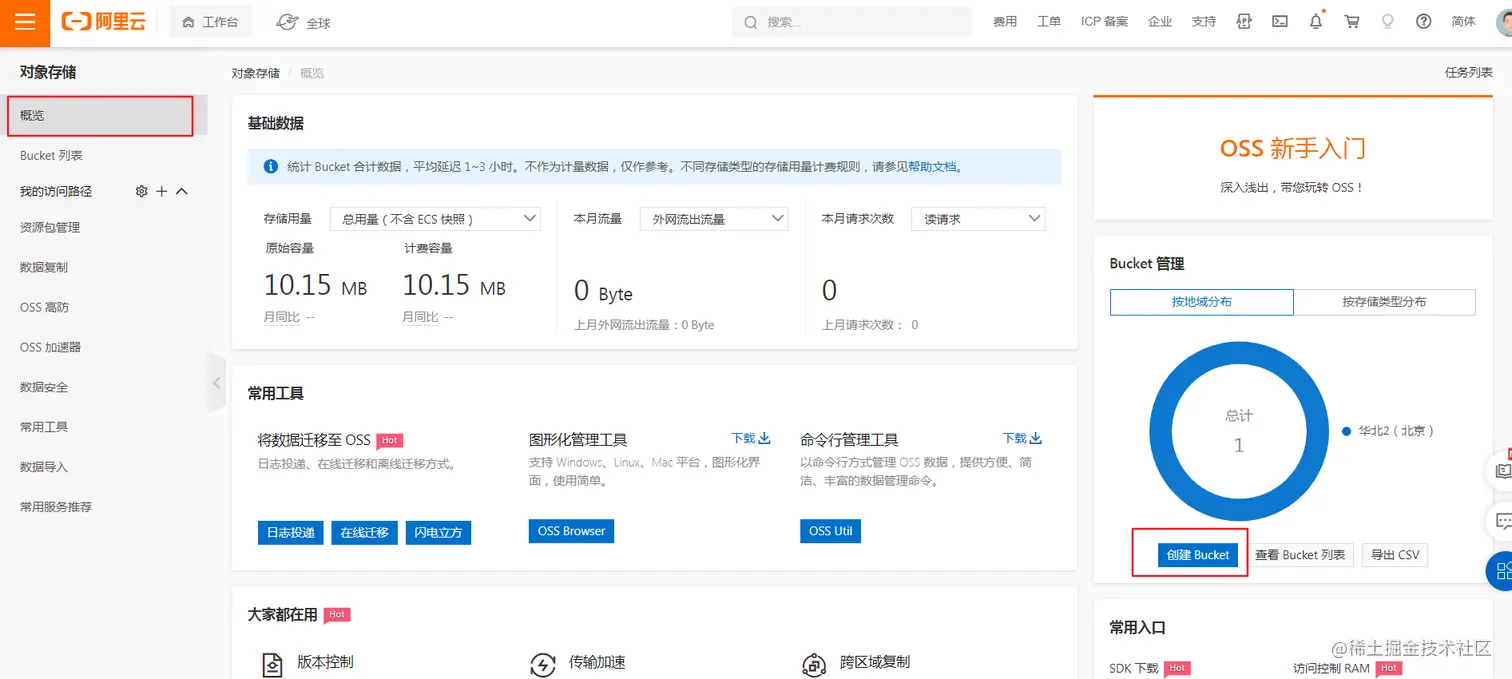
Task: Open access path settings gear
Action: [141, 191]
